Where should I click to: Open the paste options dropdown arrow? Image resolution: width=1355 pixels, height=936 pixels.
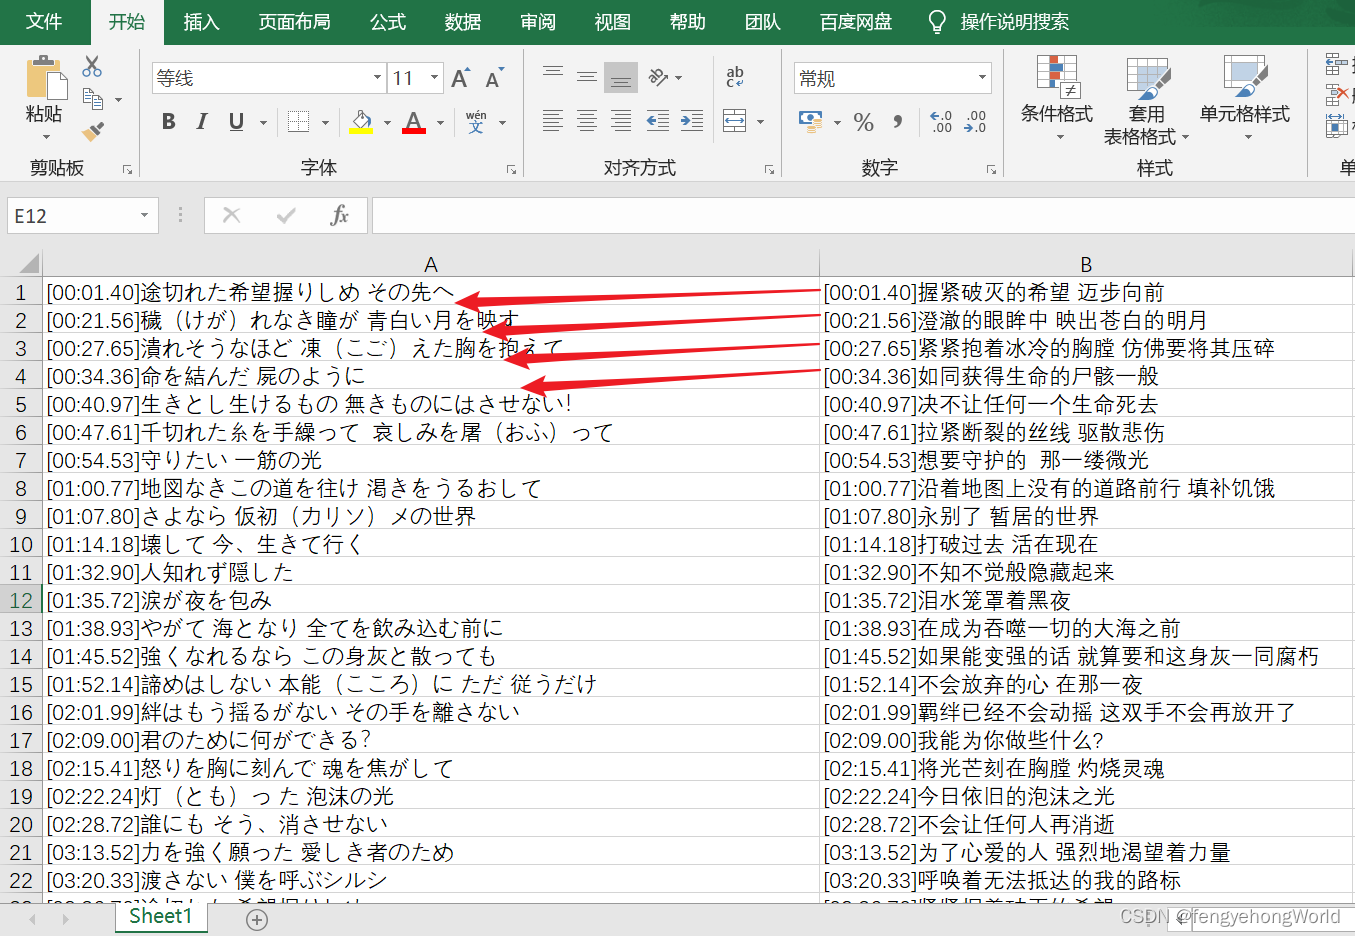point(45,137)
